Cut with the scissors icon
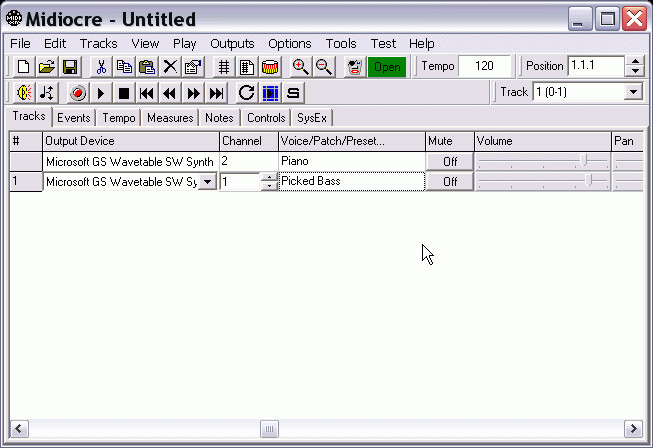This screenshot has width=653, height=448. 101,67
